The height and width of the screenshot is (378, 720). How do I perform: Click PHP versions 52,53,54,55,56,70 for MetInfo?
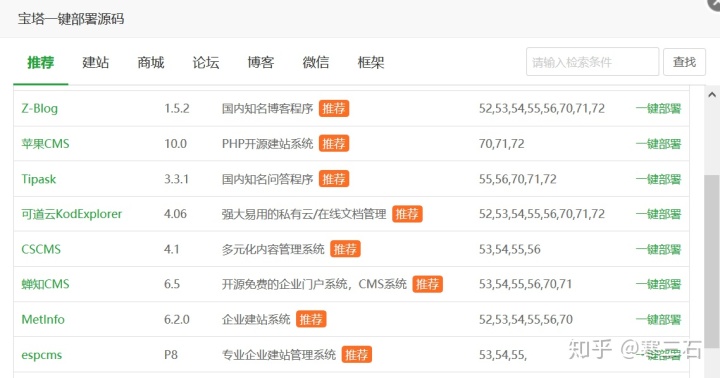(x=526, y=320)
